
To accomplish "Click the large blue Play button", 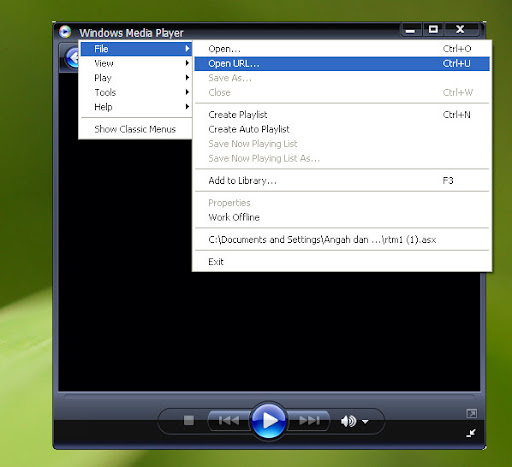I will pyautogui.click(x=269, y=420).
